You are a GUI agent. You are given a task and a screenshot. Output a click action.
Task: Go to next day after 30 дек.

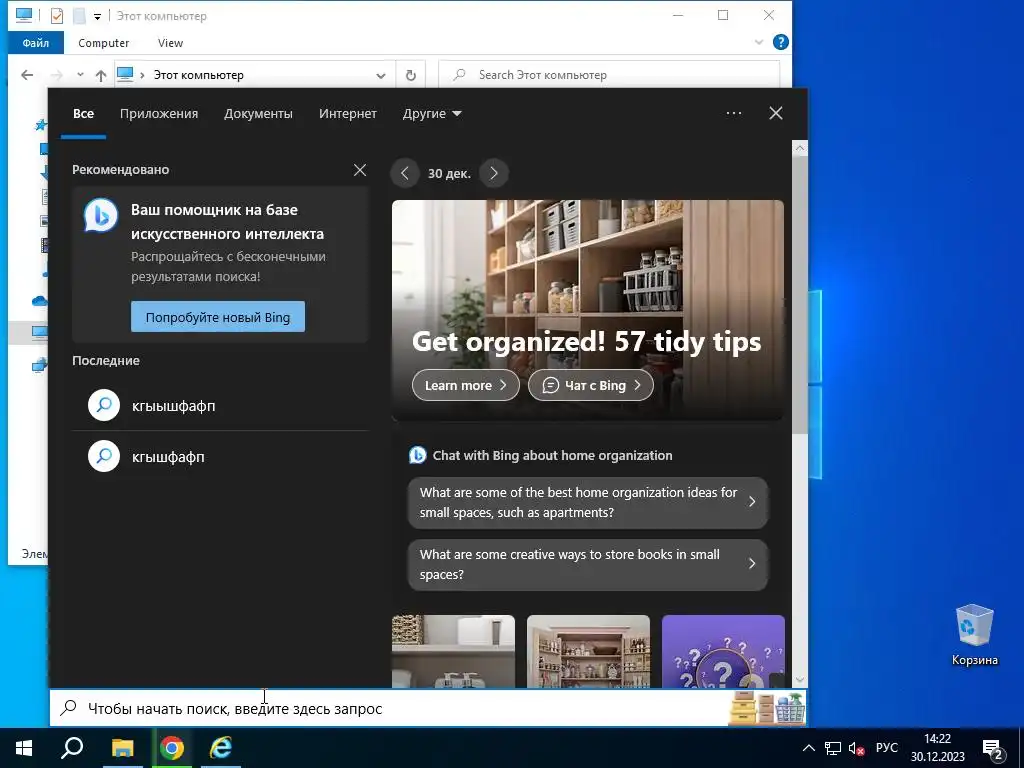coord(494,173)
